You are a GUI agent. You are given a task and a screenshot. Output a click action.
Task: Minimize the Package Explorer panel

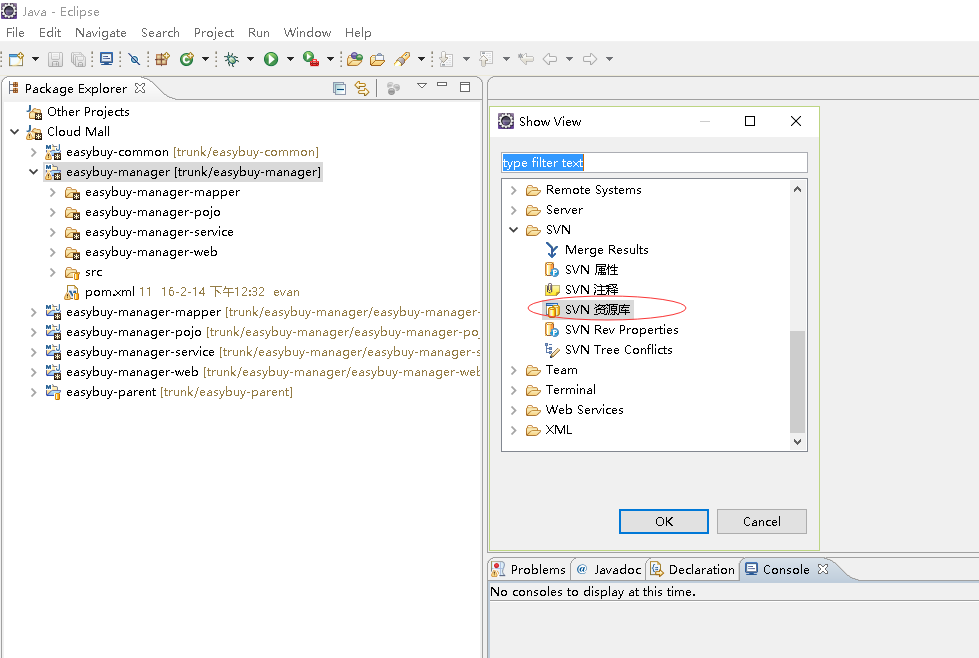pyautogui.click(x=442, y=85)
